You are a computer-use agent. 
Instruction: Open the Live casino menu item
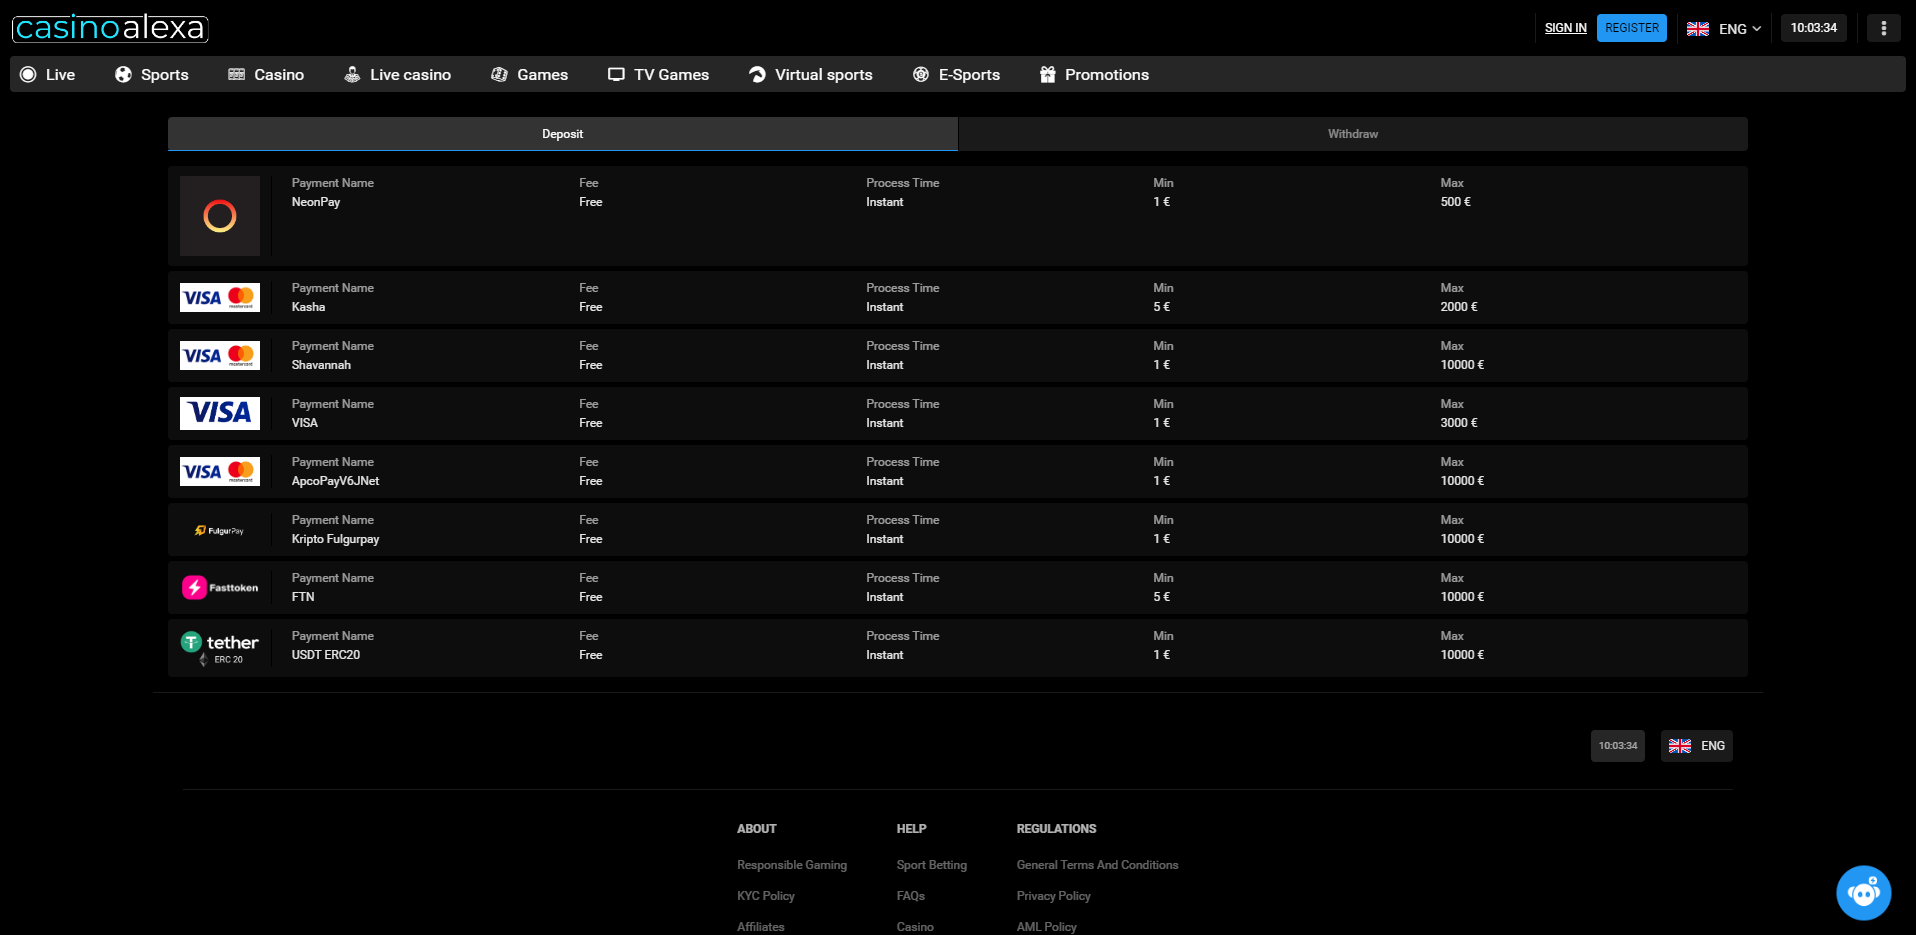[398, 75]
